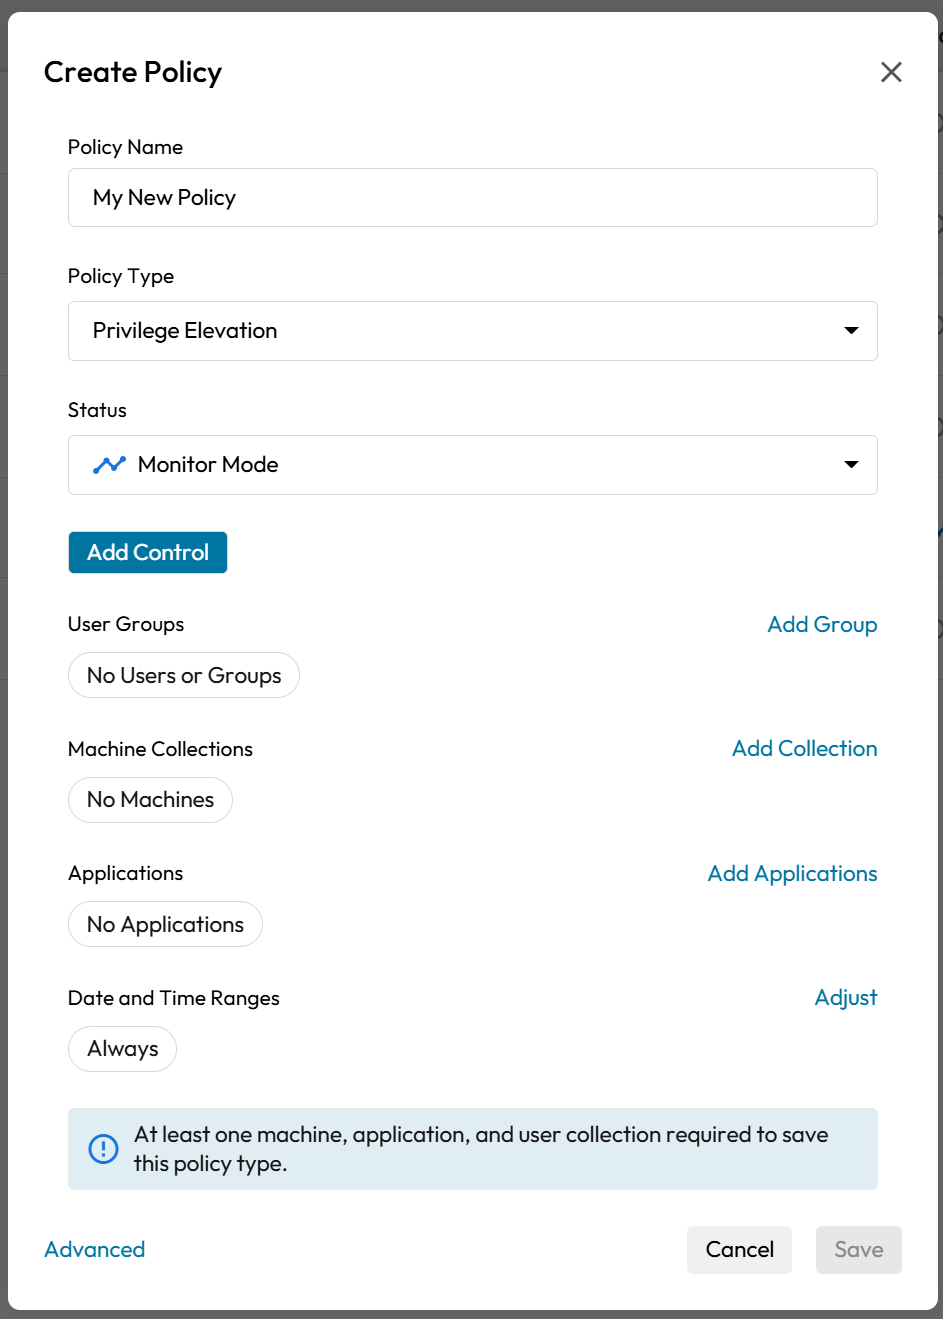Screen dimensions: 943x1319
Task: Adjust the Date and Time Ranges
Action: point(846,998)
